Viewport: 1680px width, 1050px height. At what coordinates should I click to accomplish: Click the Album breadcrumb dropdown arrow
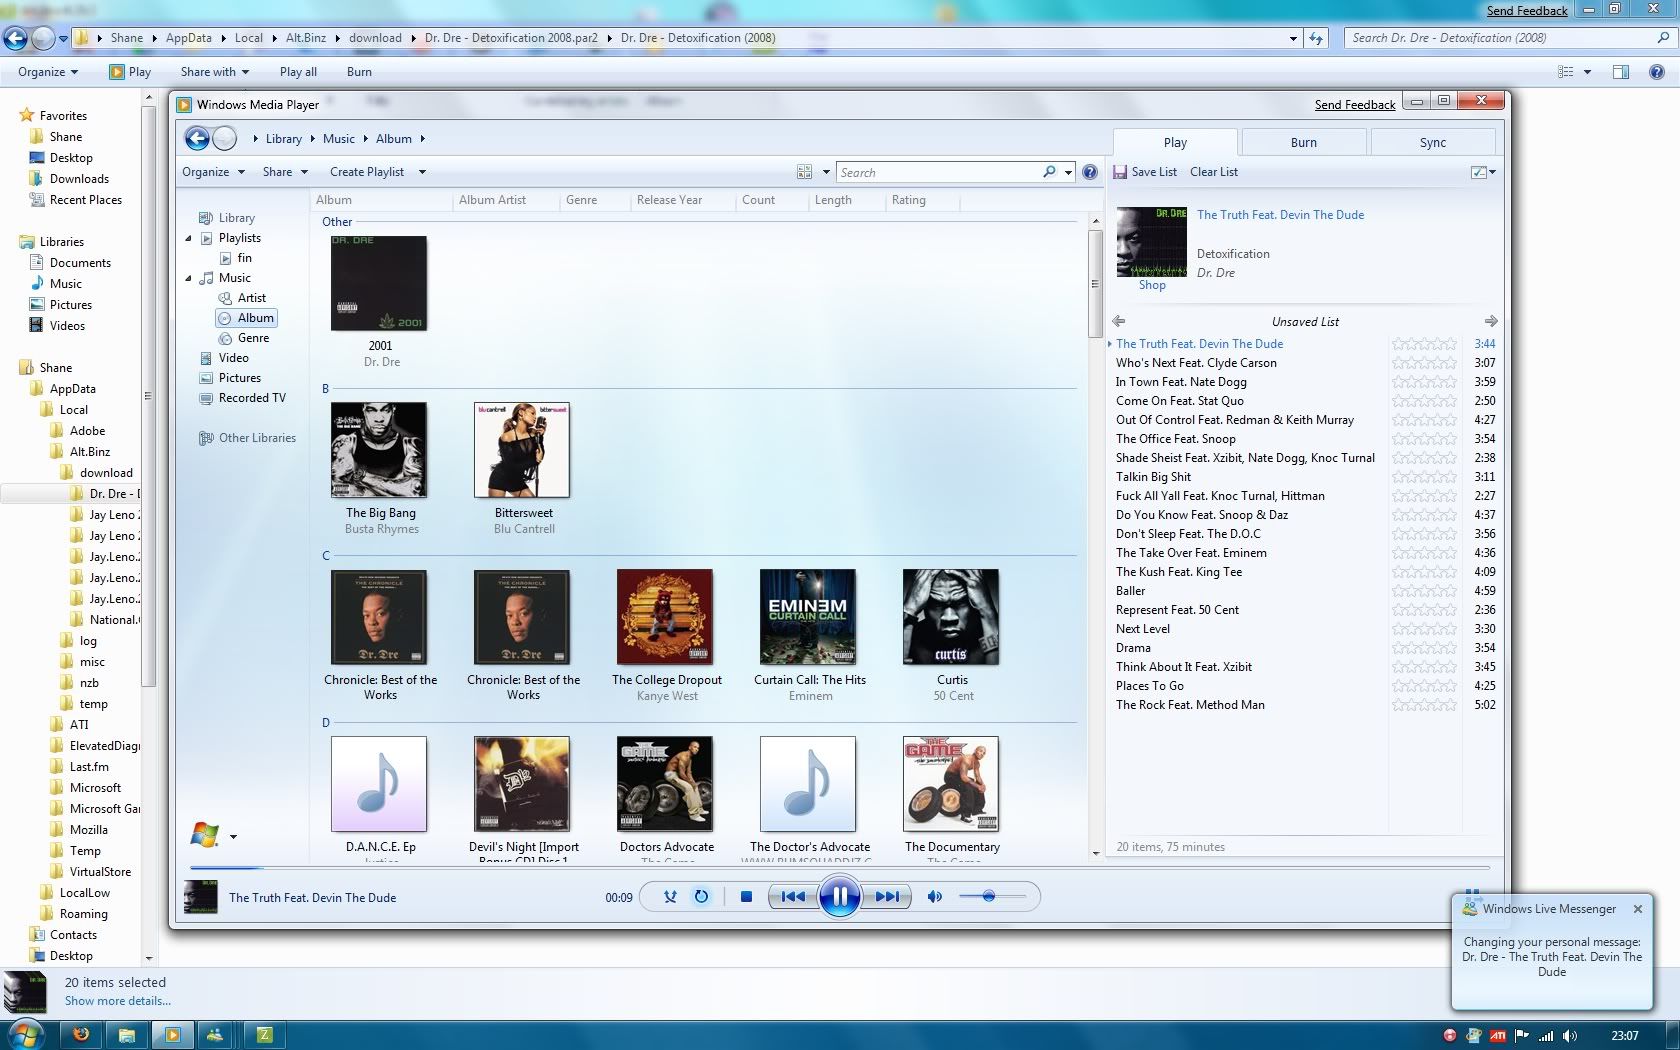[x=422, y=139]
